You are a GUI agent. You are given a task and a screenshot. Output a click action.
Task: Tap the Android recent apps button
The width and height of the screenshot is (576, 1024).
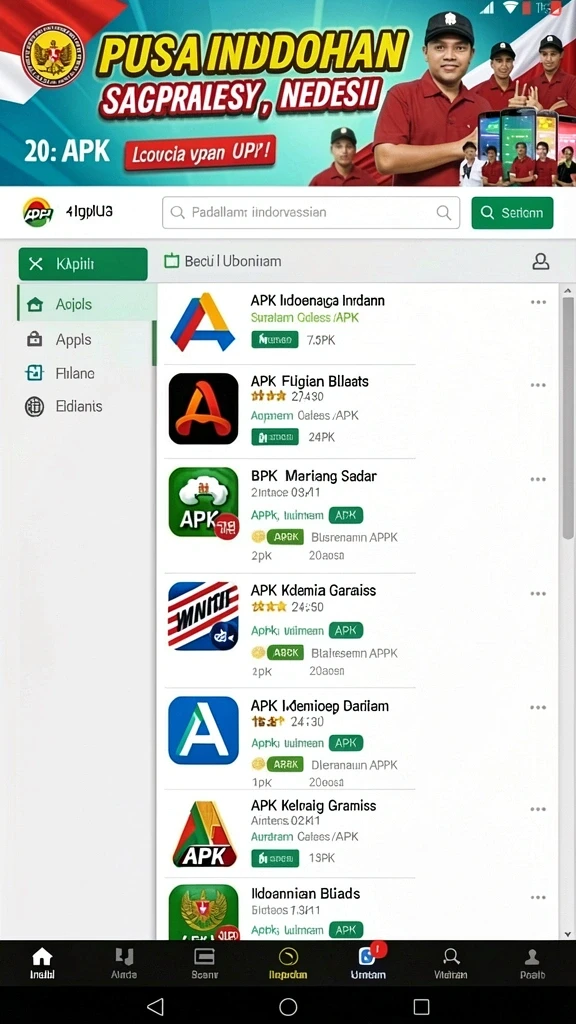click(421, 1006)
